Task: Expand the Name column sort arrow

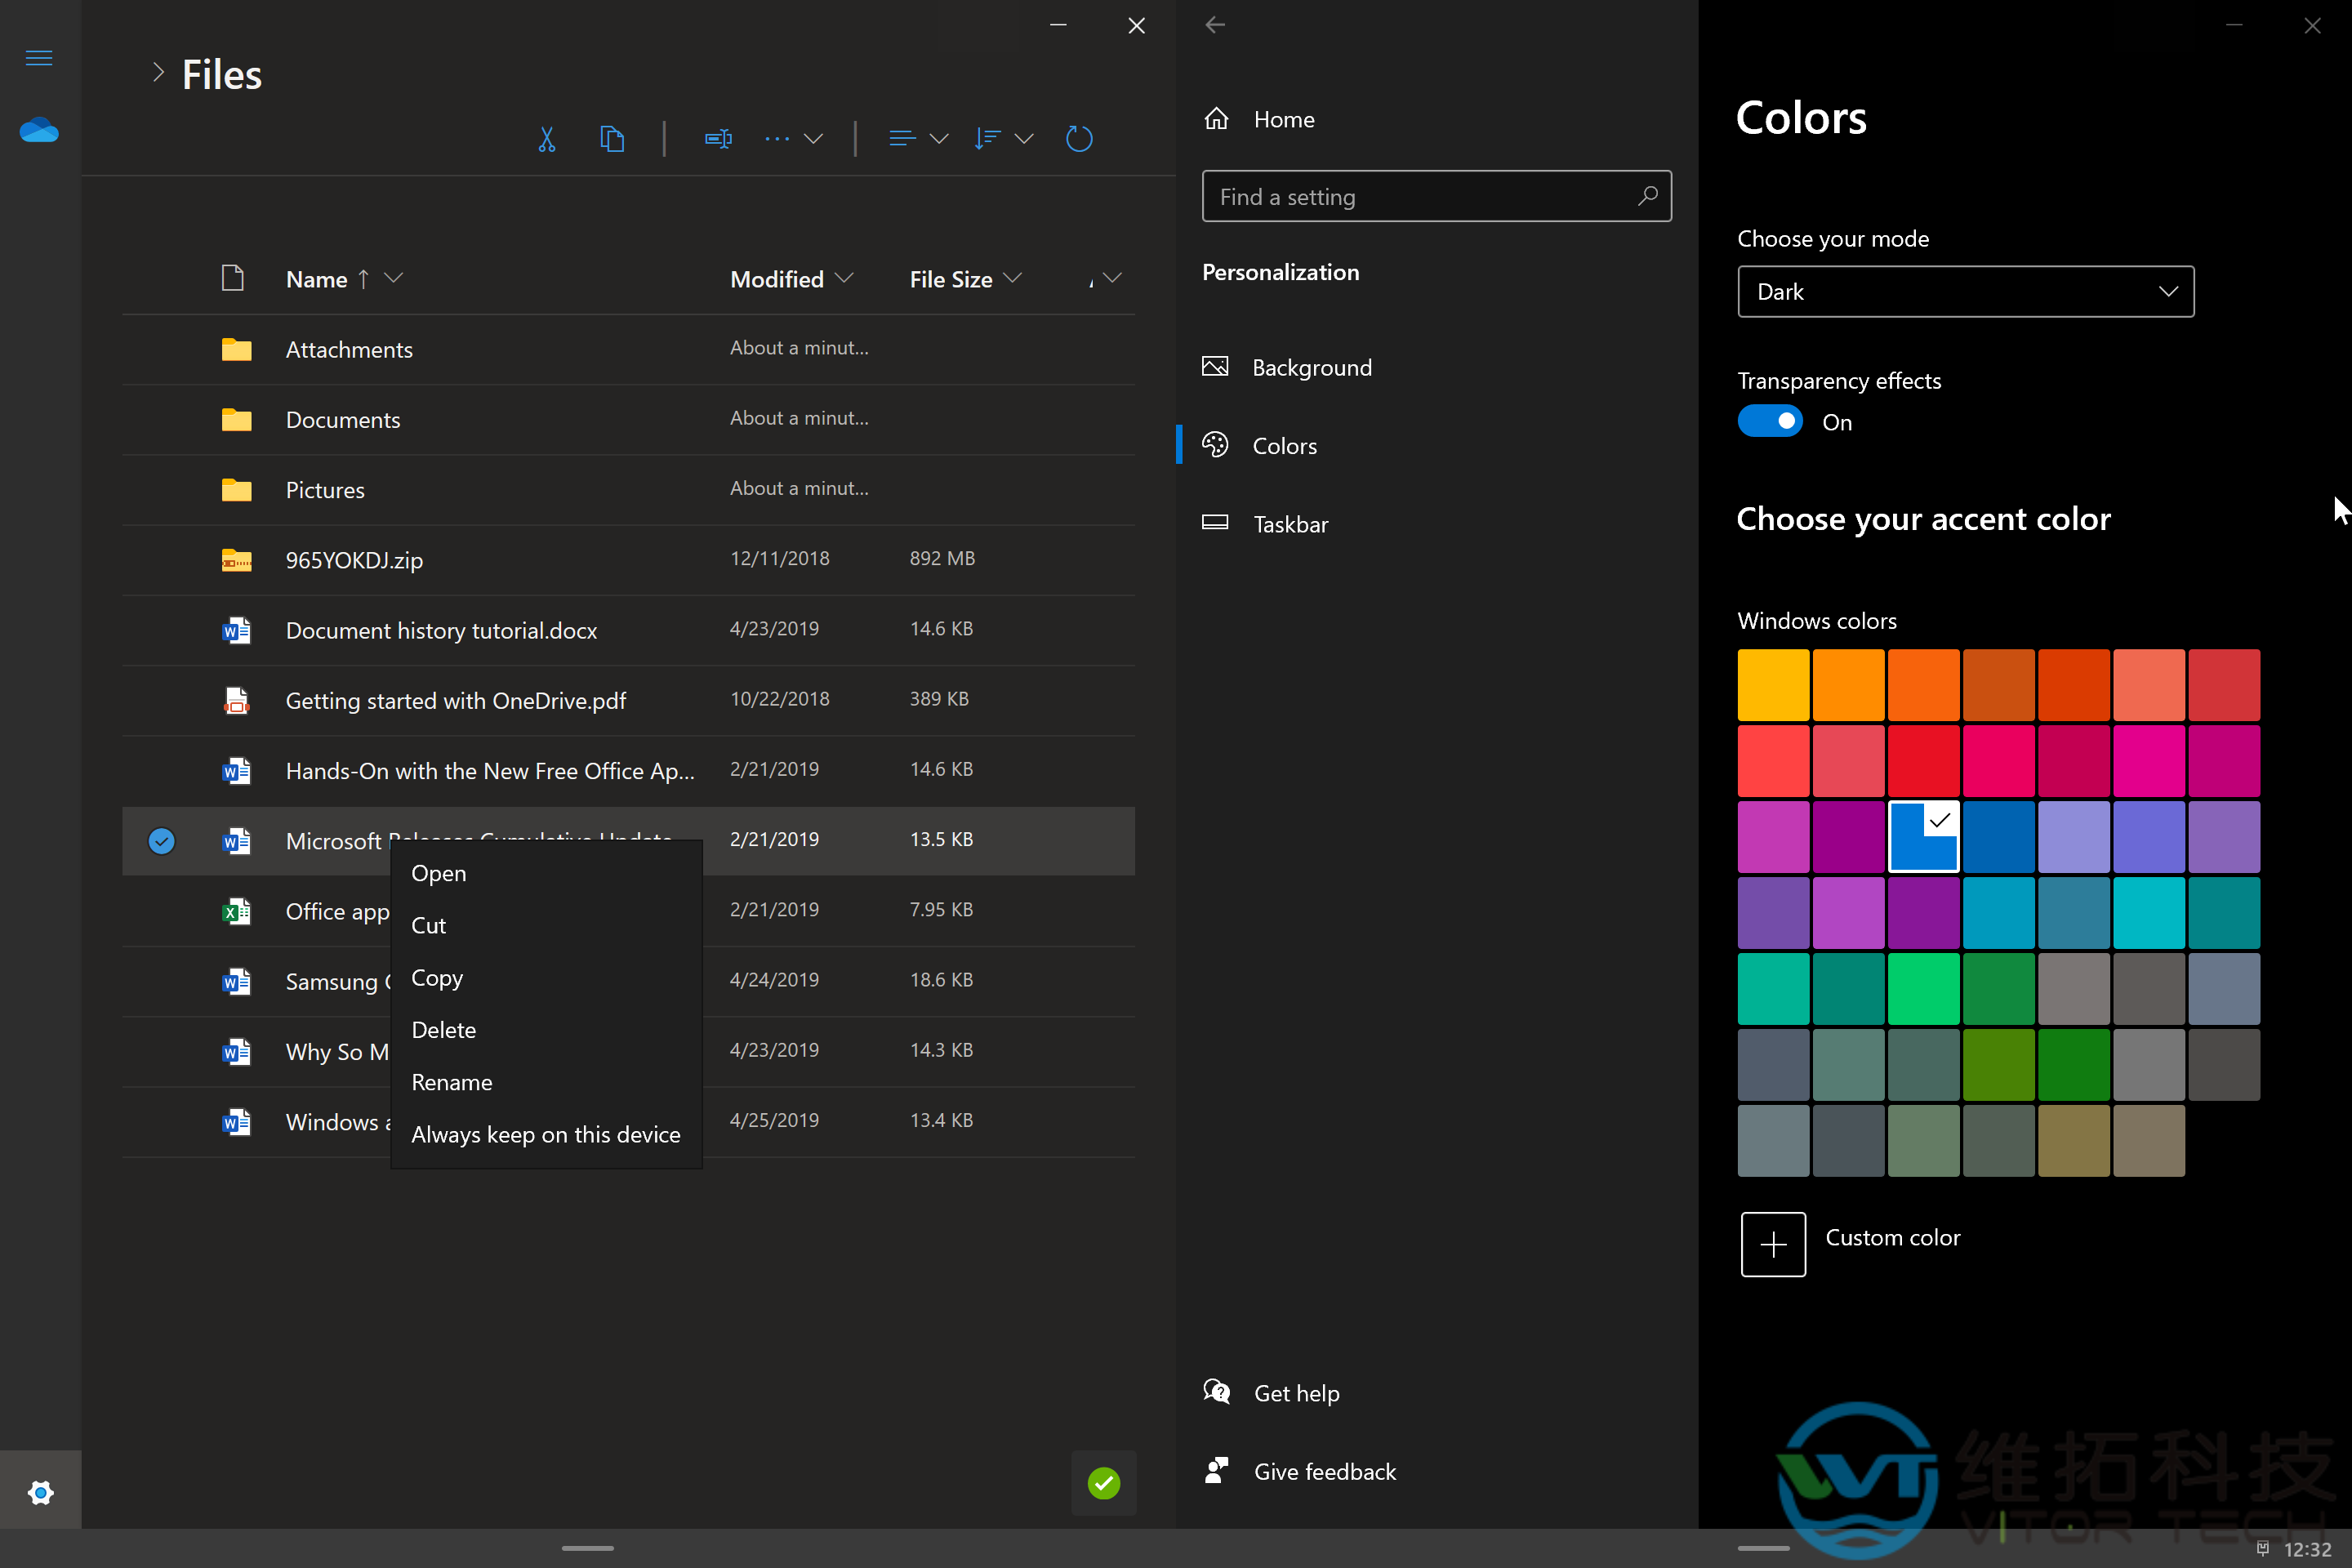Action: [394, 280]
